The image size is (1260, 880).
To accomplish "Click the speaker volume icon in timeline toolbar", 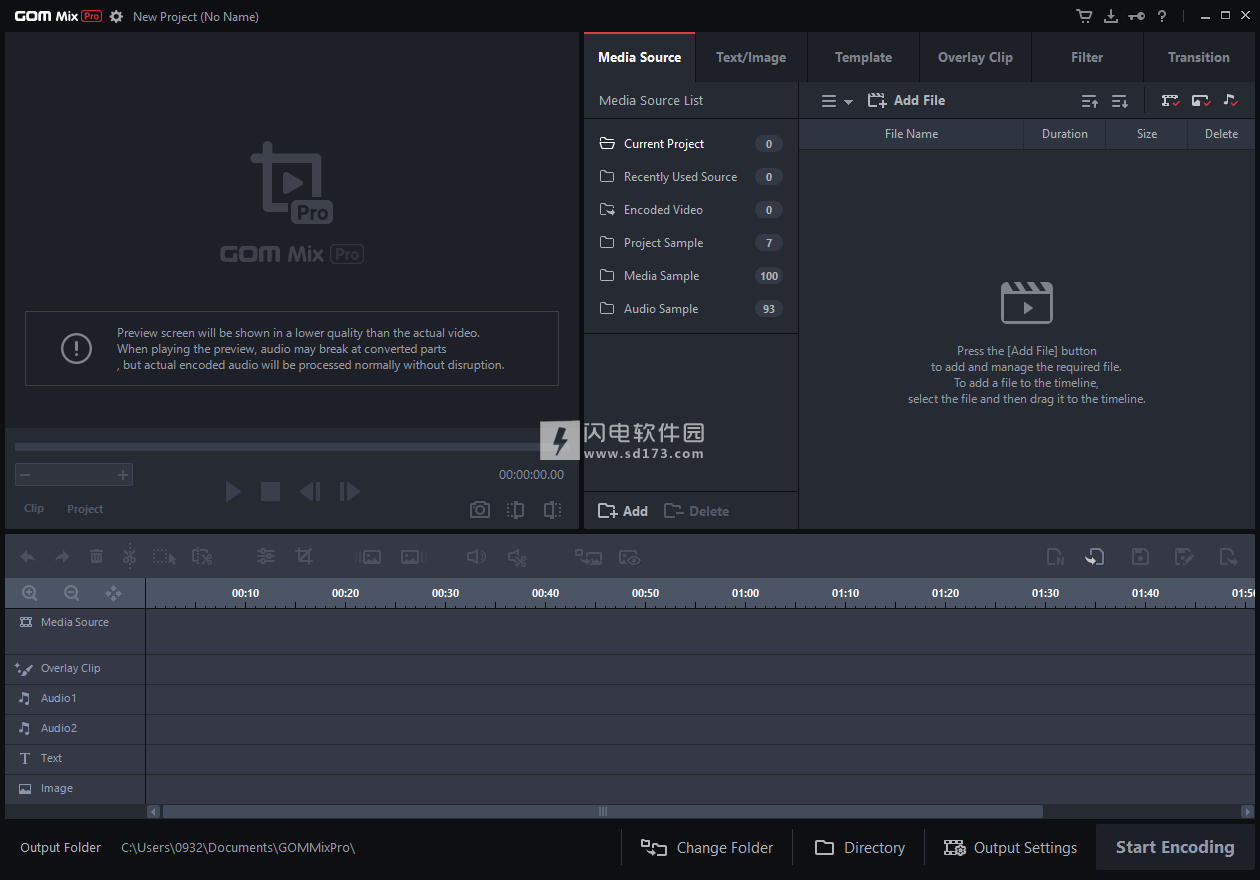I will (x=477, y=557).
